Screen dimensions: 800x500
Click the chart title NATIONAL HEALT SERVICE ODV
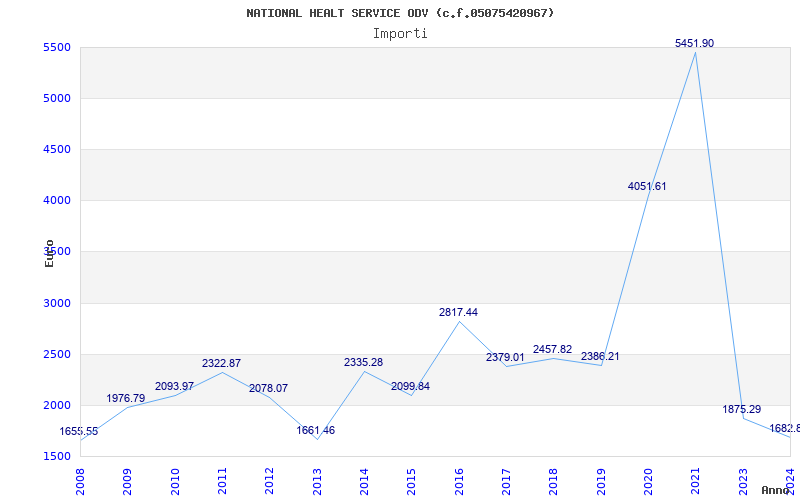coord(400,13)
